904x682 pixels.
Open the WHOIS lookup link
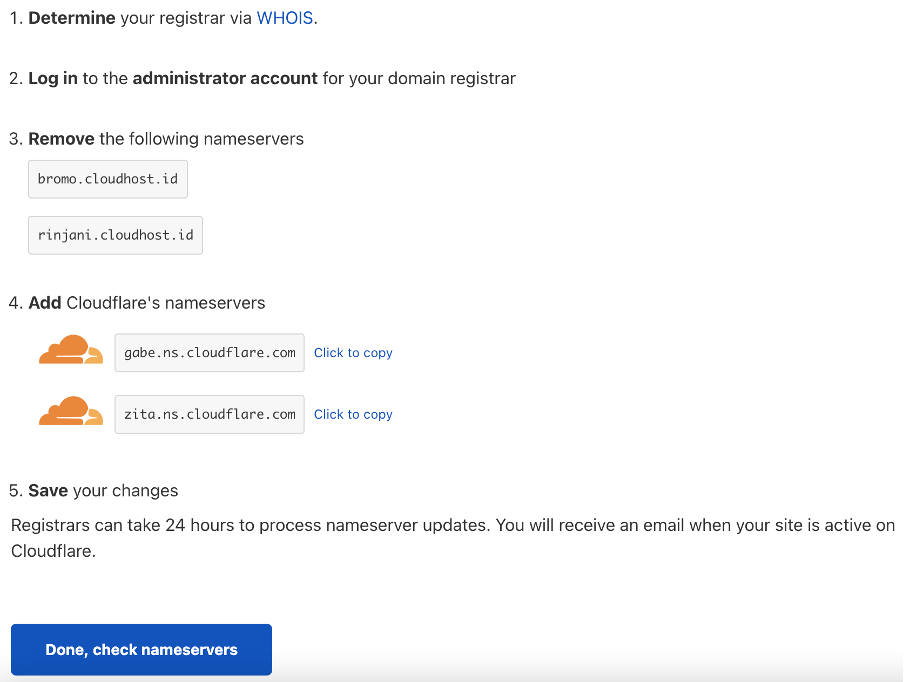click(x=285, y=17)
